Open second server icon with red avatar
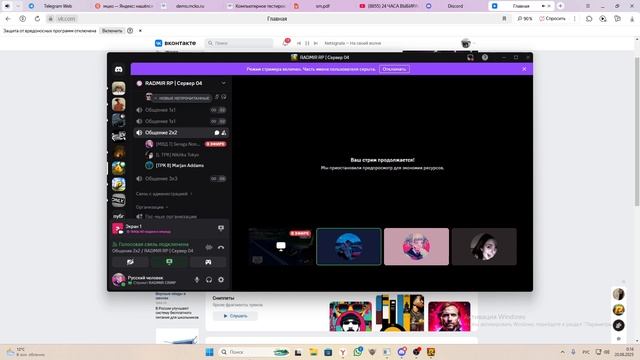Viewport: 640px width, 360px height. pos(119,104)
